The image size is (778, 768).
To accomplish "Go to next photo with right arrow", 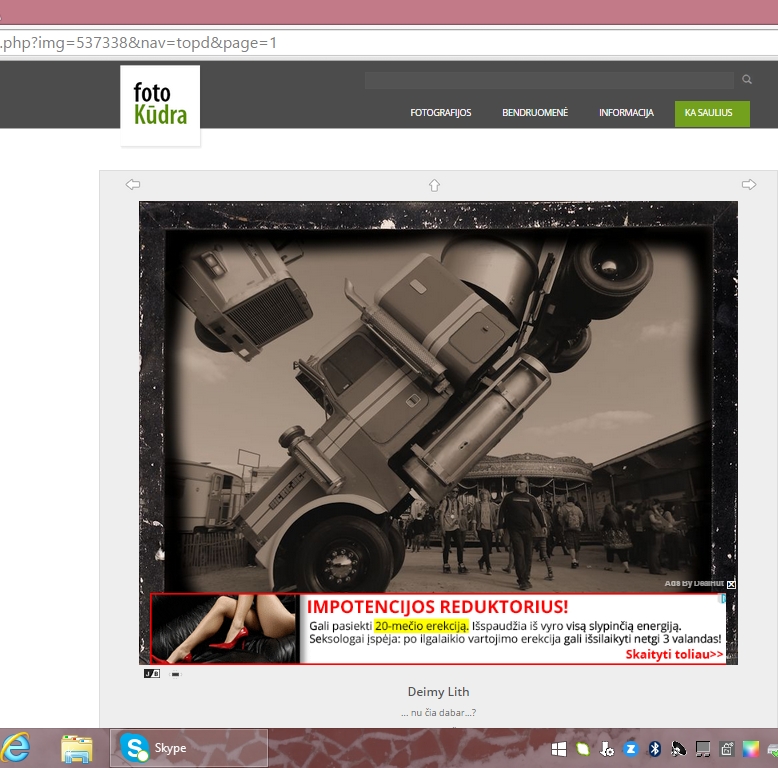I will click(x=748, y=184).
